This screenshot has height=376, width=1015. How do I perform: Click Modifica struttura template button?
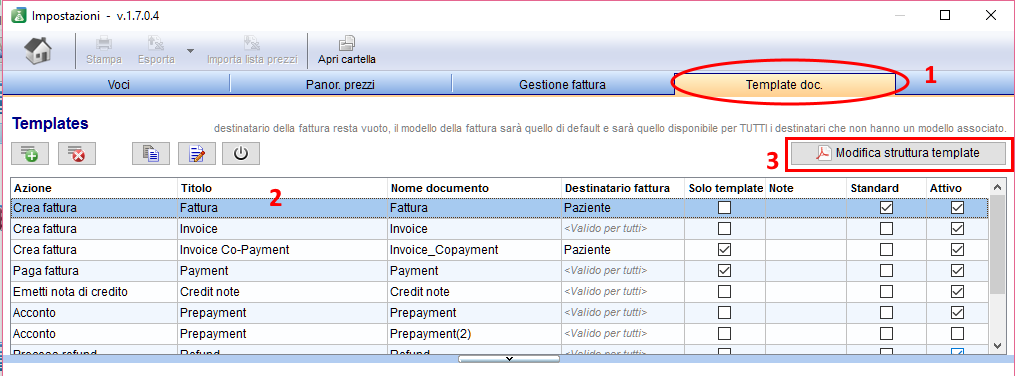coord(898,153)
